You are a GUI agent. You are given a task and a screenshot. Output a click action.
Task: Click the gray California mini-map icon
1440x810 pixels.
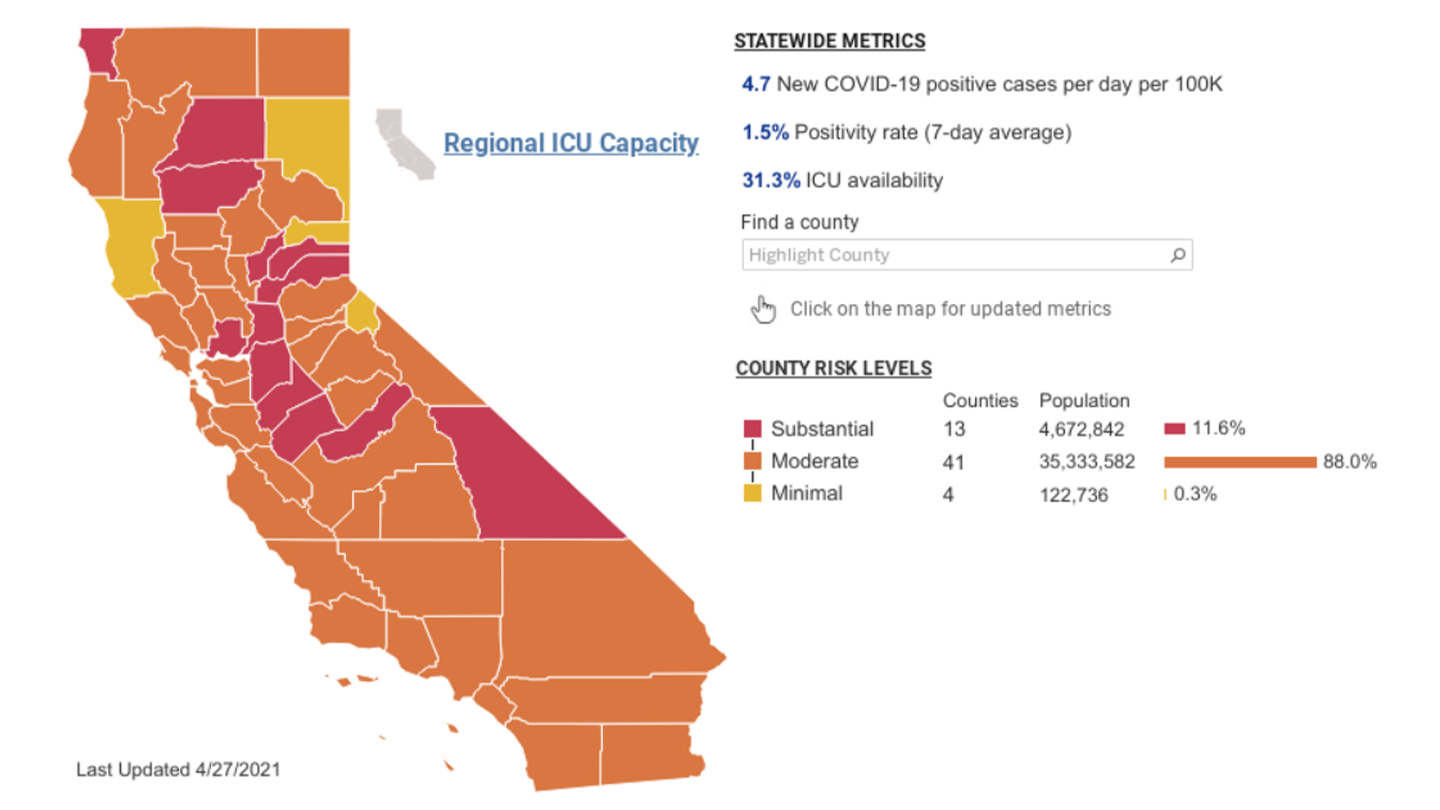tap(405, 145)
